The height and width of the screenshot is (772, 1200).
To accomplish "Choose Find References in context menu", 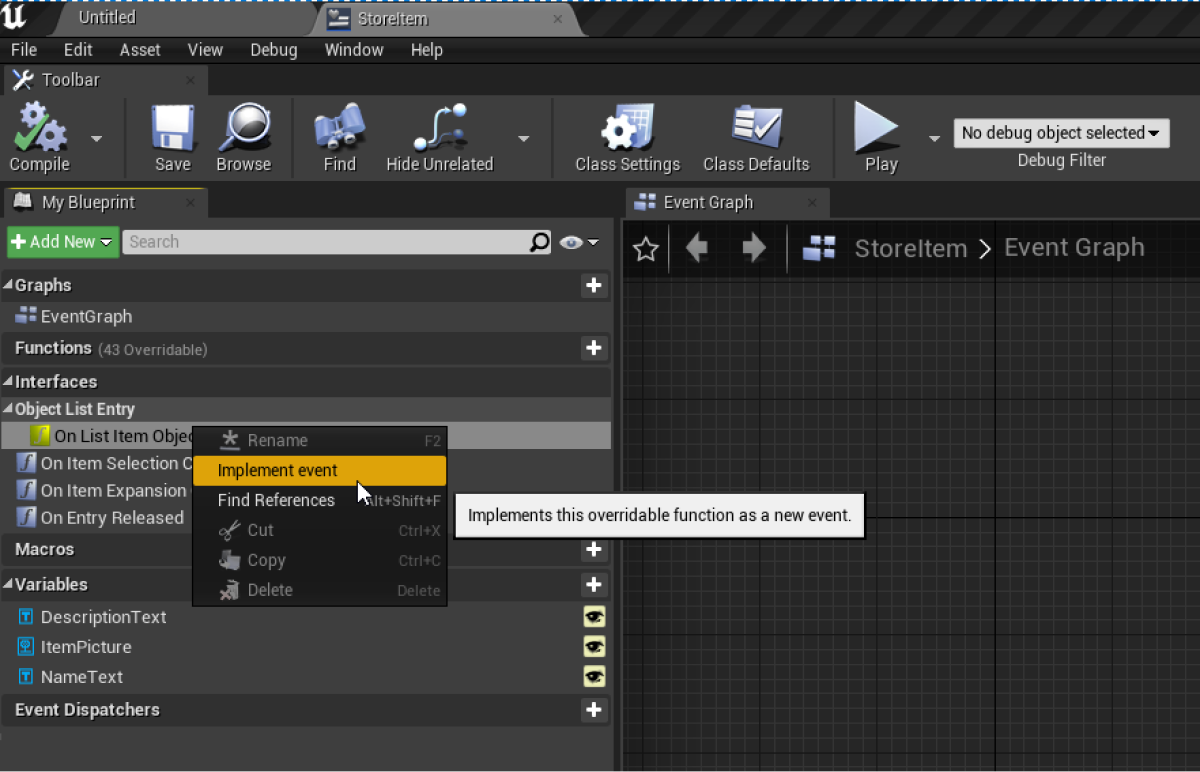I will click(x=276, y=500).
